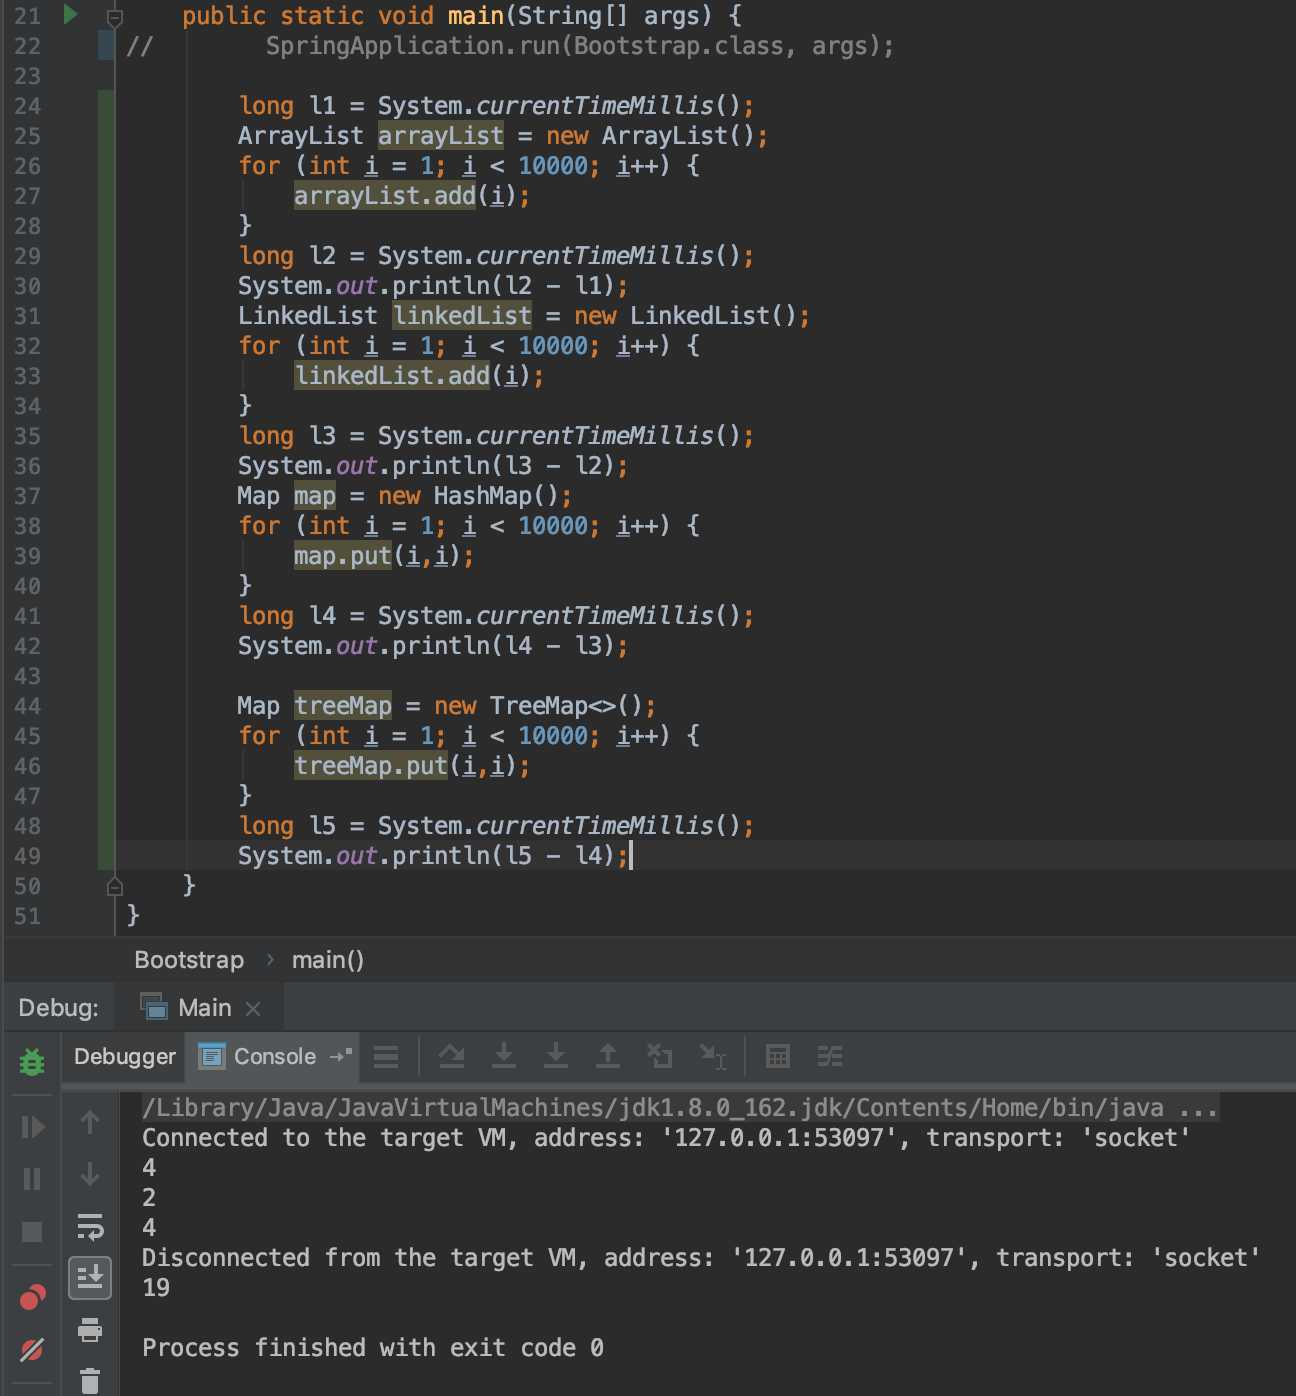Click line number 30 in the gutter
Screen dimensions: 1296x1396
(x=28, y=286)
